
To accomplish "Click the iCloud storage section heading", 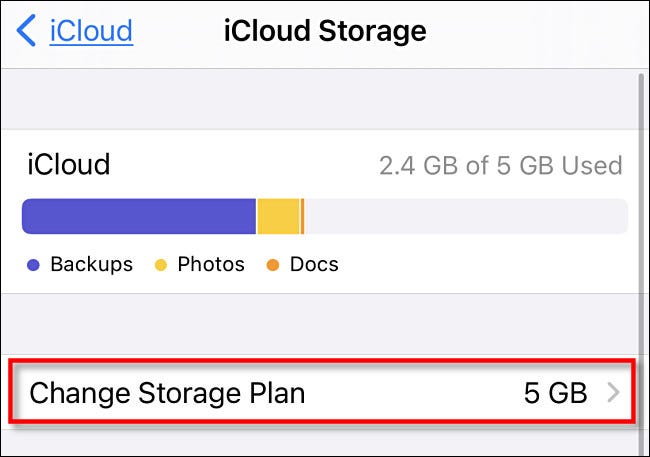I will pos(69,164).
